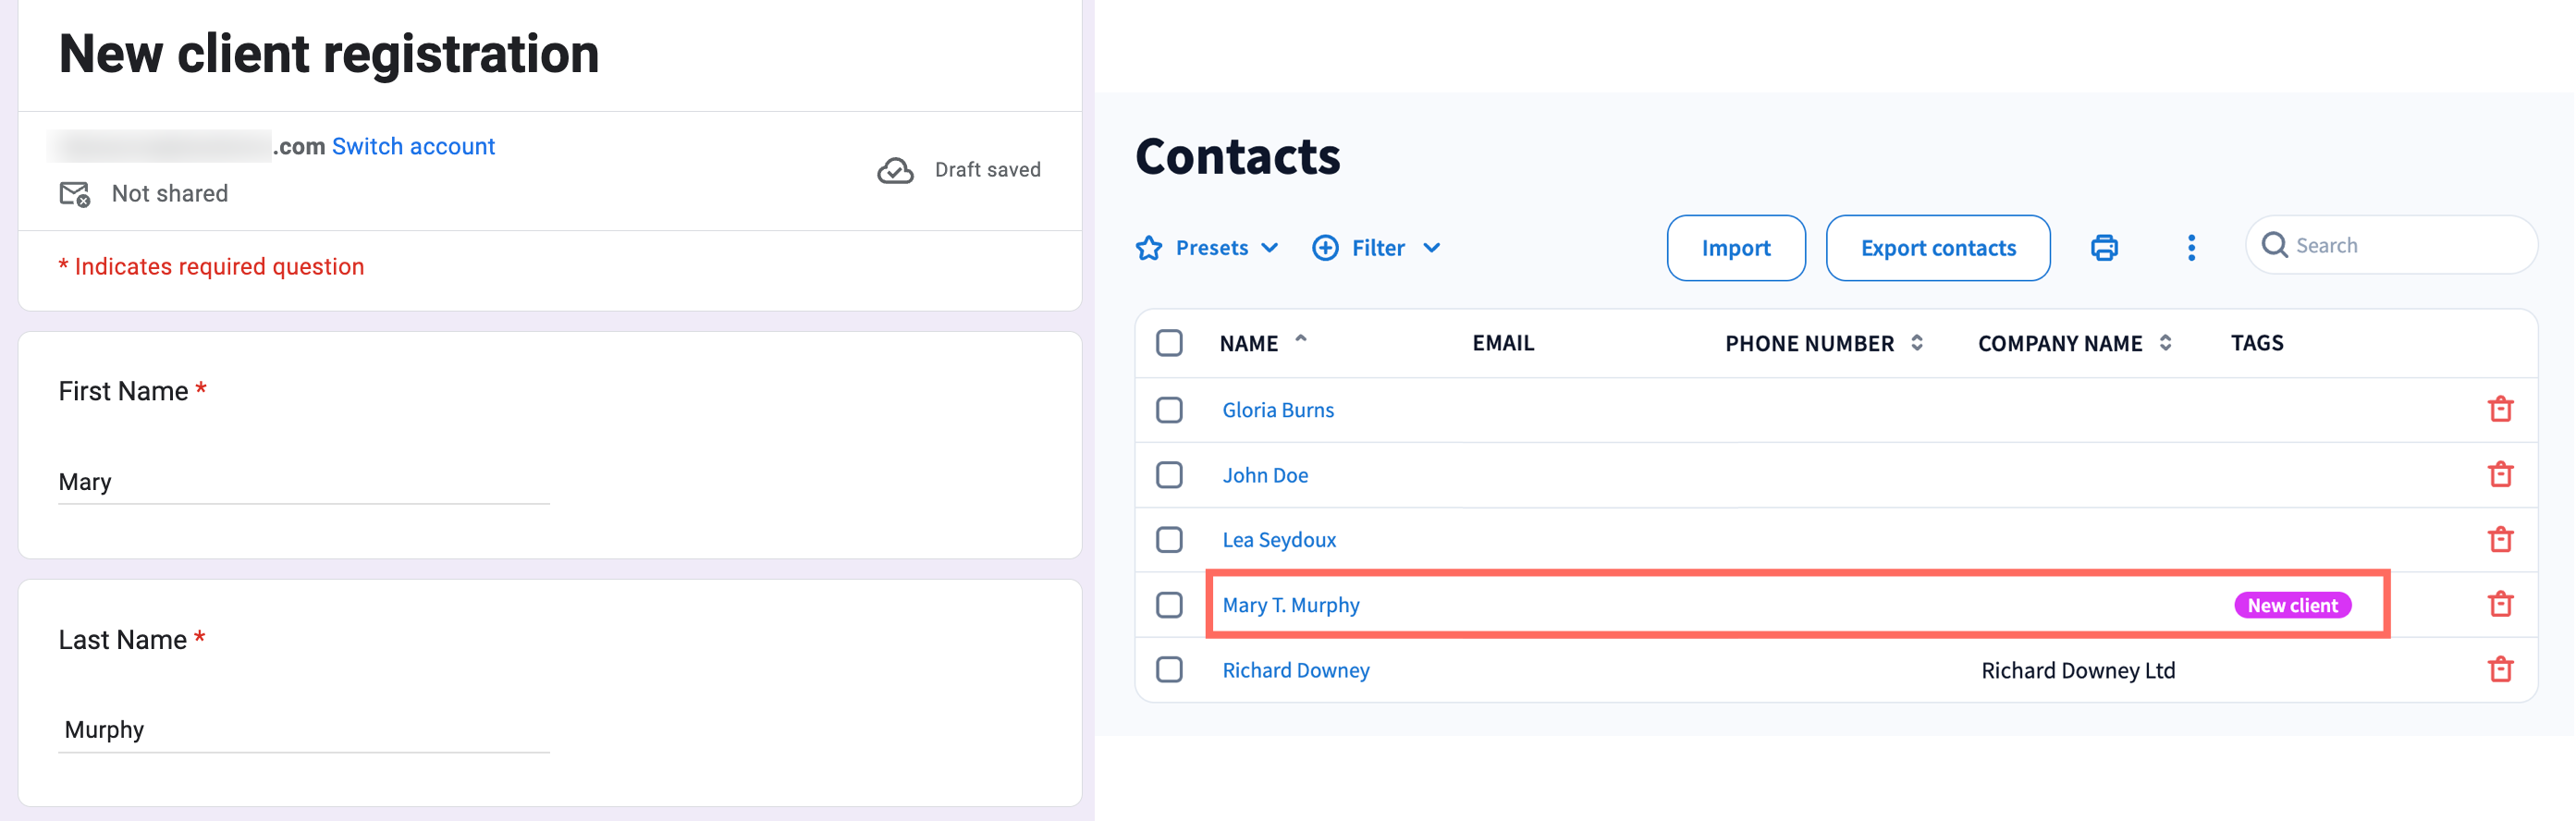Select the Mary T. Murphy row checkbox
The height and width of the screenshot is (821, 2576).
[x=1169, y=605]
